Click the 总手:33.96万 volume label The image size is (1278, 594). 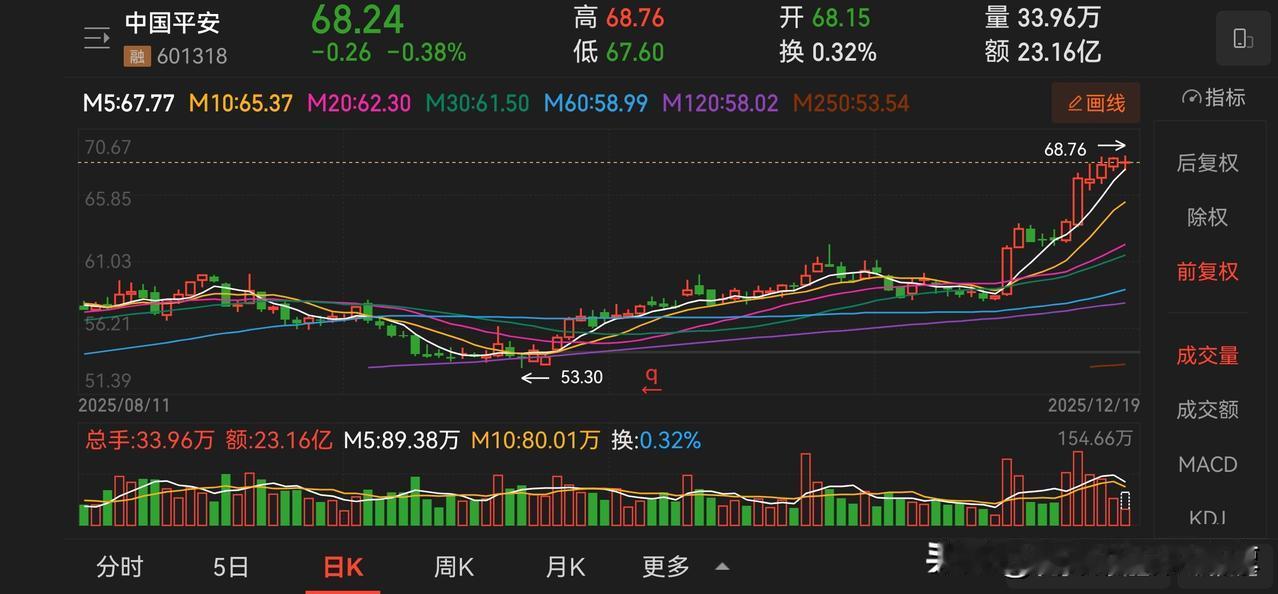[x=149, y=440]
